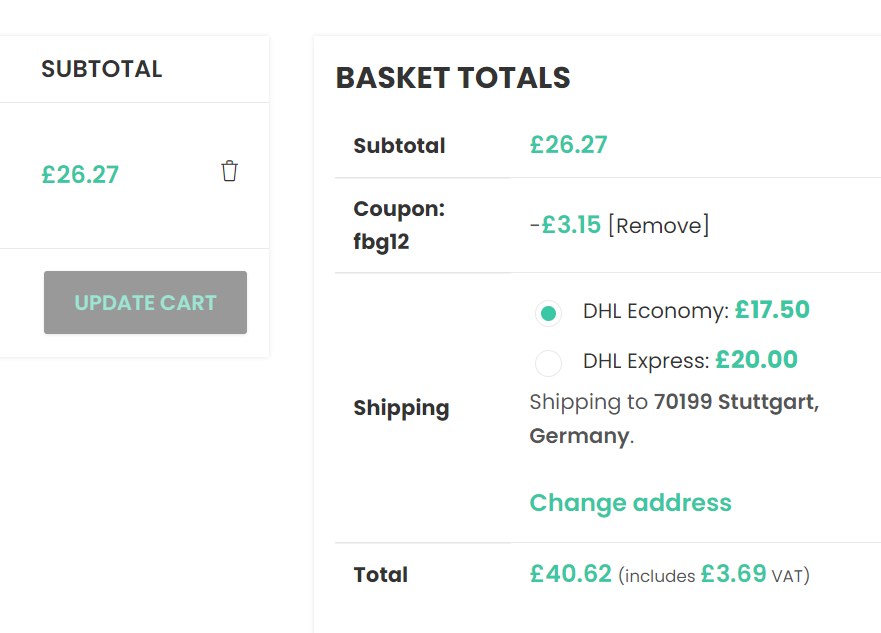Click the Subtotal amount in basket totals
881x633 pixels.
click(568, 145)
